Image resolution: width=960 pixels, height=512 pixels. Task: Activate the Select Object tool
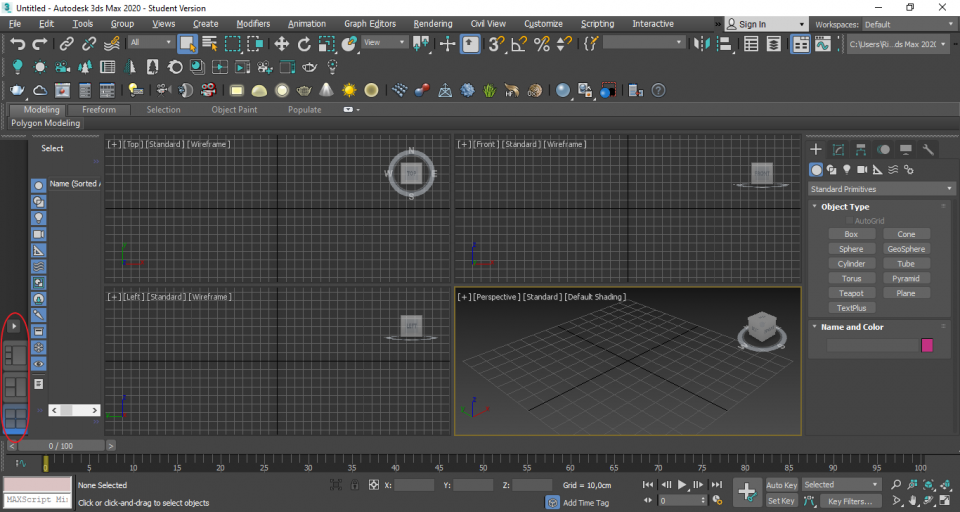click(187, 43)
